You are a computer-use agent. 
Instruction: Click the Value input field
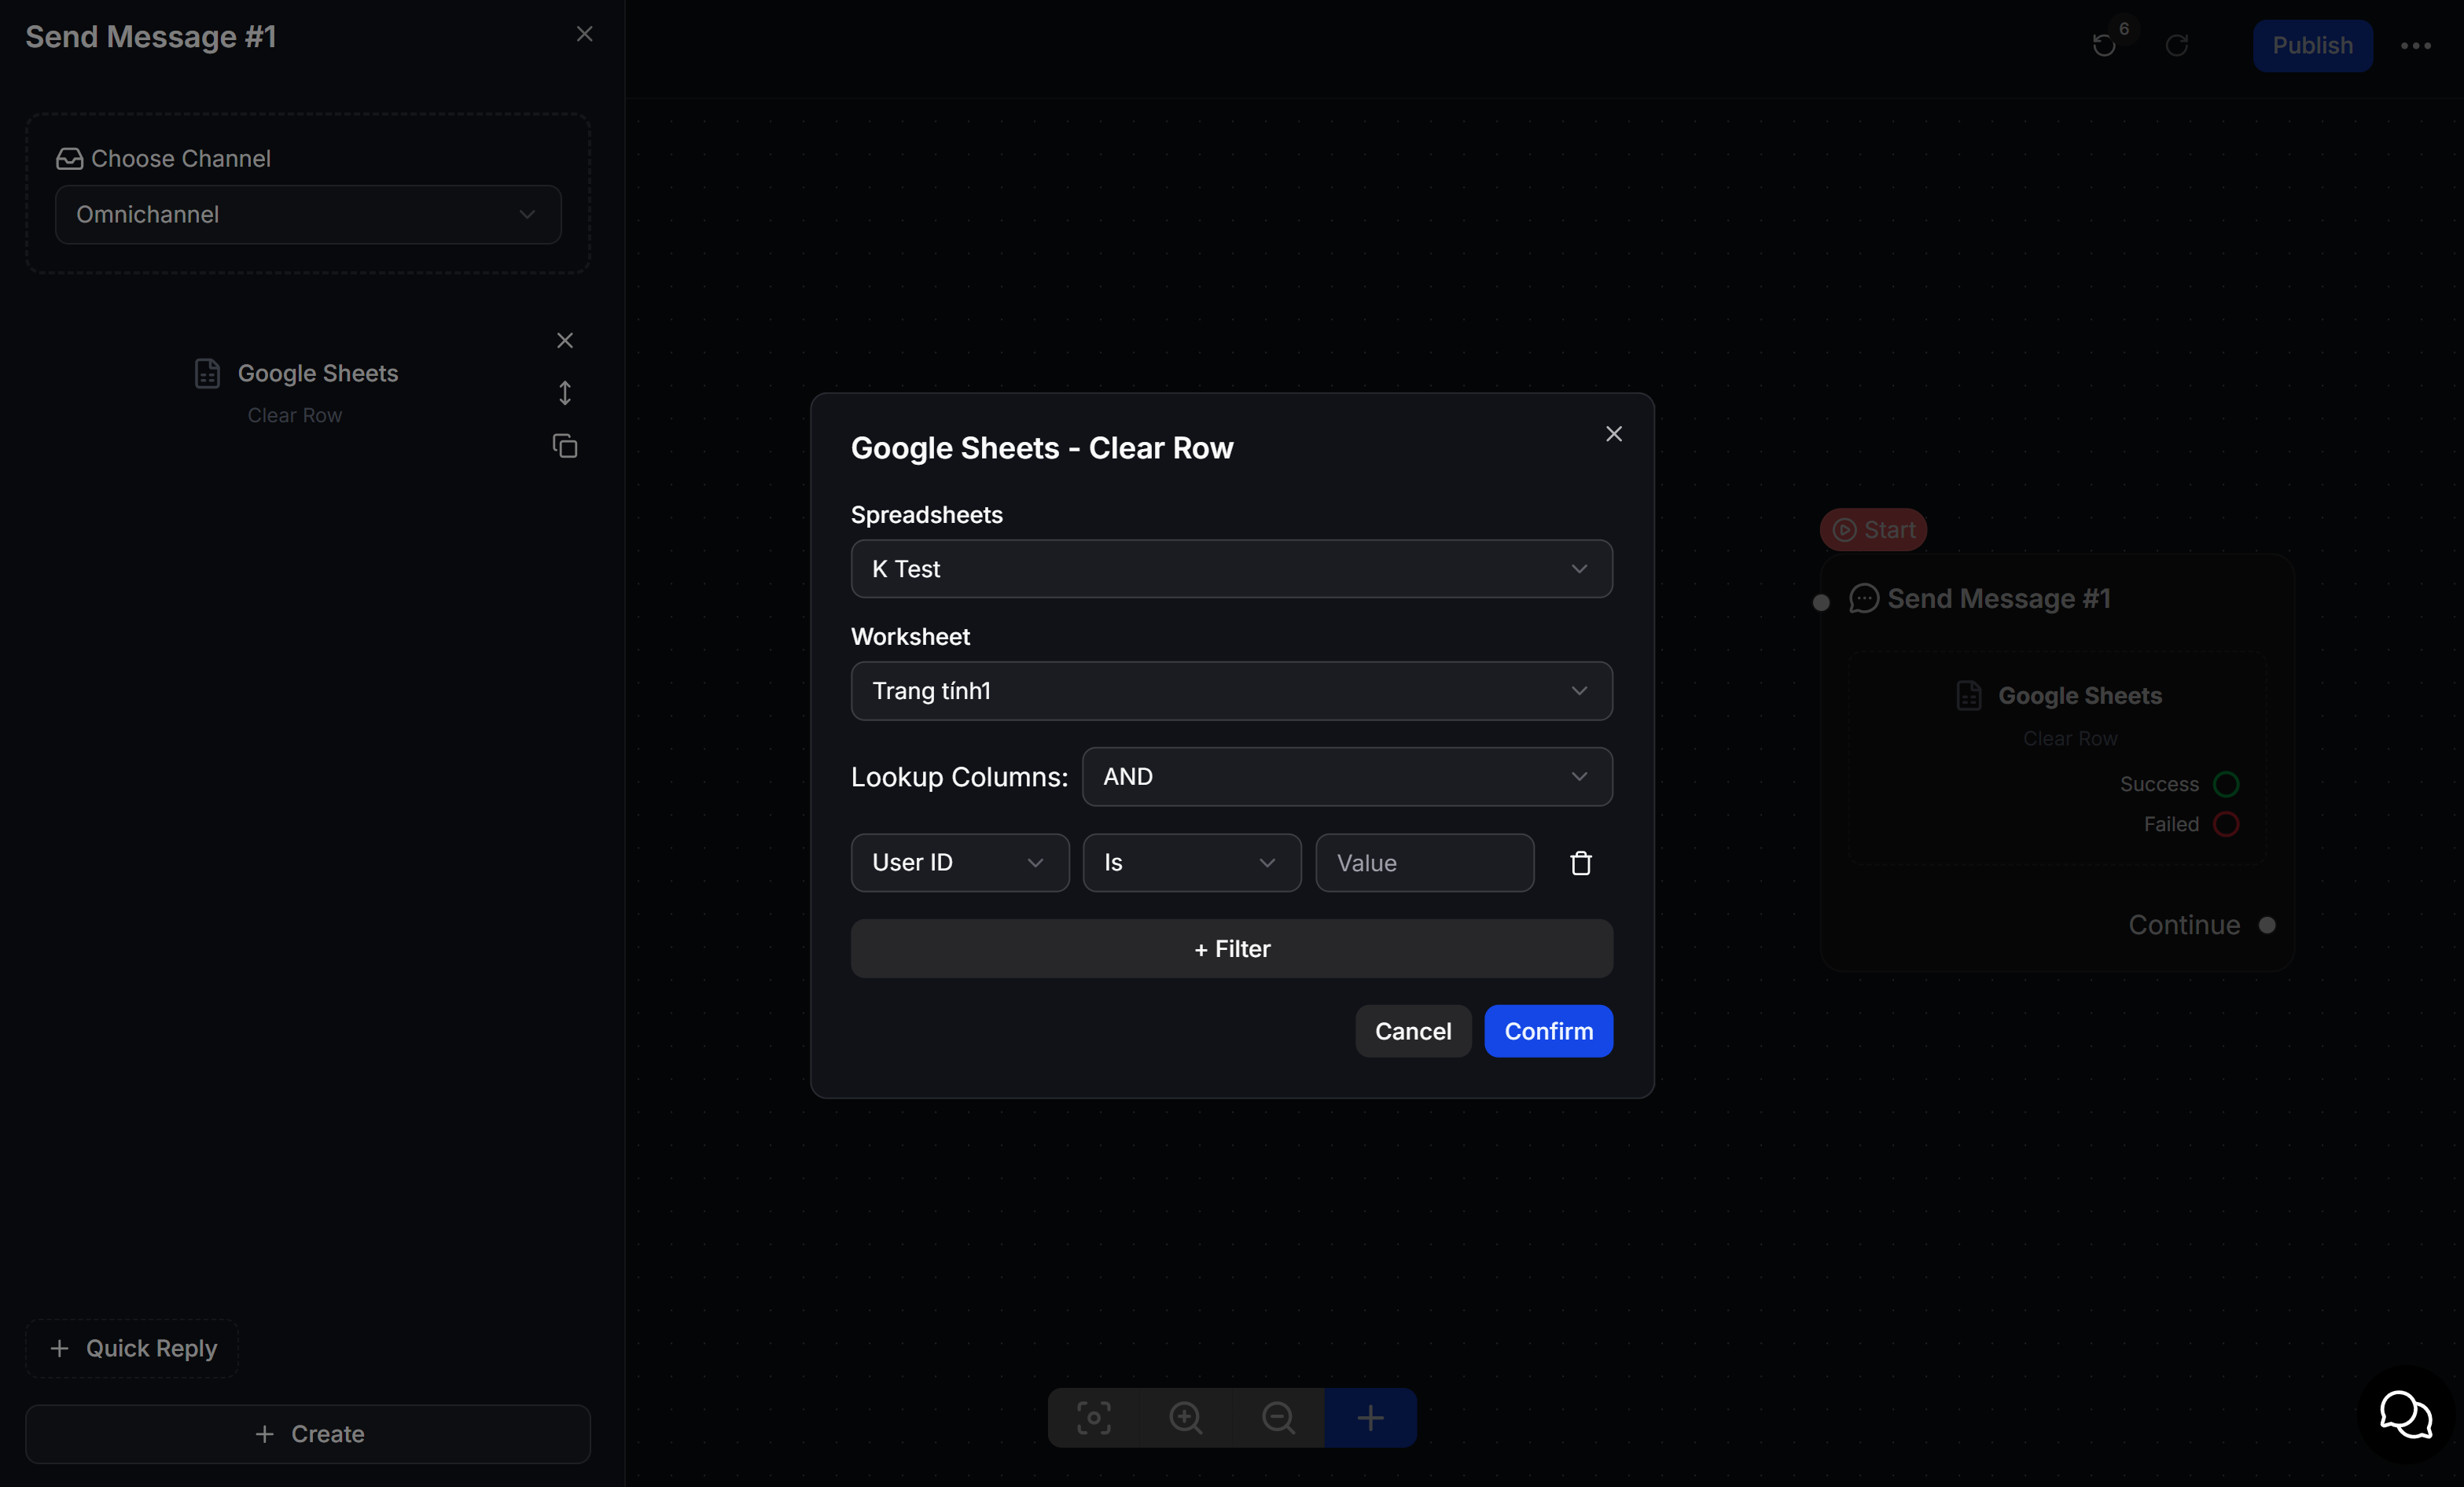click(1424, 863)
